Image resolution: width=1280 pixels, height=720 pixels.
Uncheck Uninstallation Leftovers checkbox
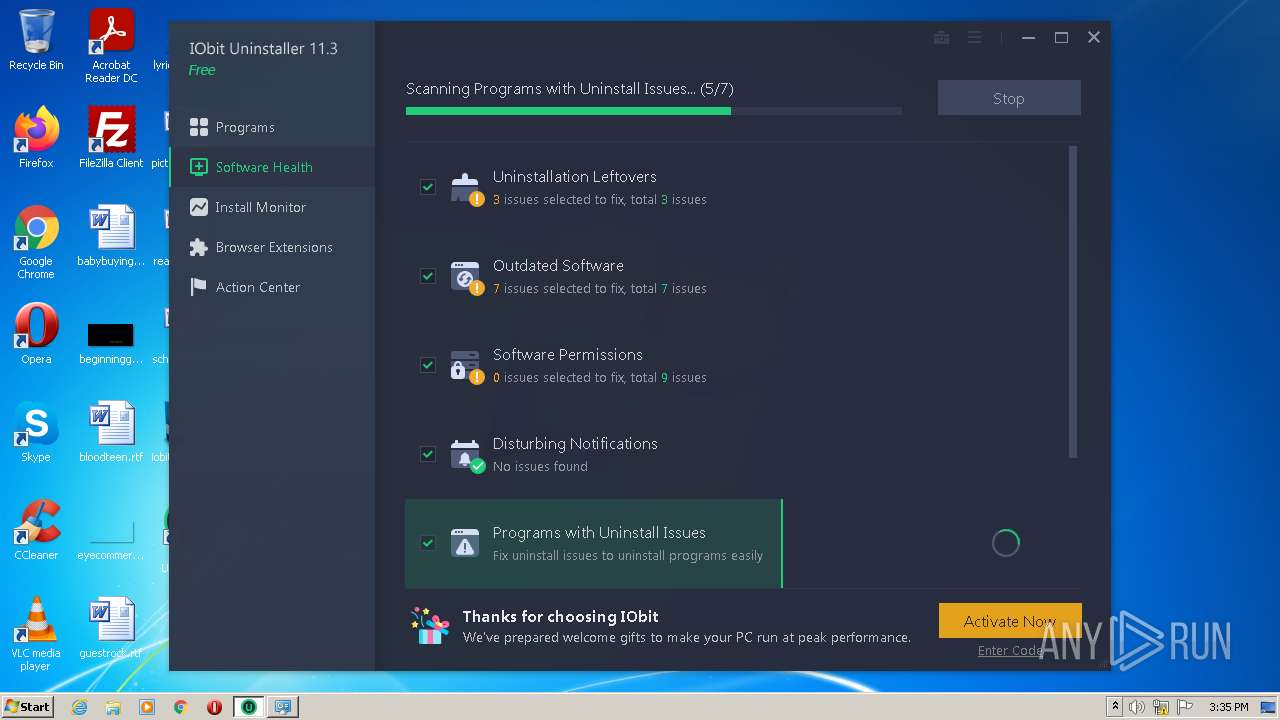coord(428,187)
